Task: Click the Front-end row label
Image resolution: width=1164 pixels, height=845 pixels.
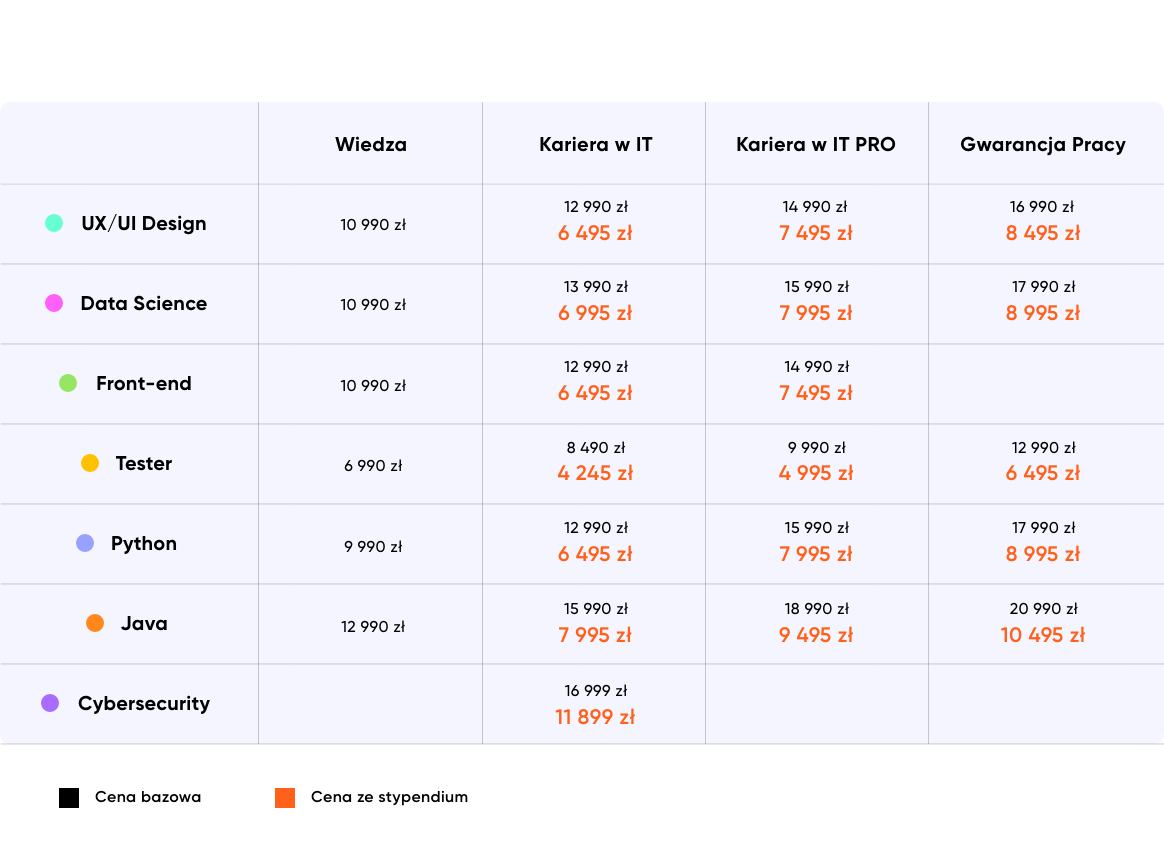Action: [144, 383]
